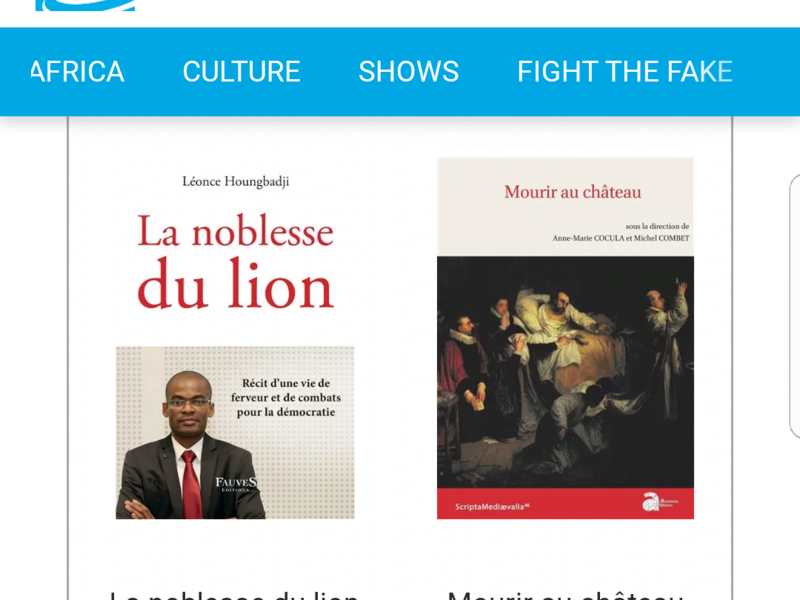Click the red La noblesse du lion heading
The width and height of the screenshot is (800, 600).
235,261
